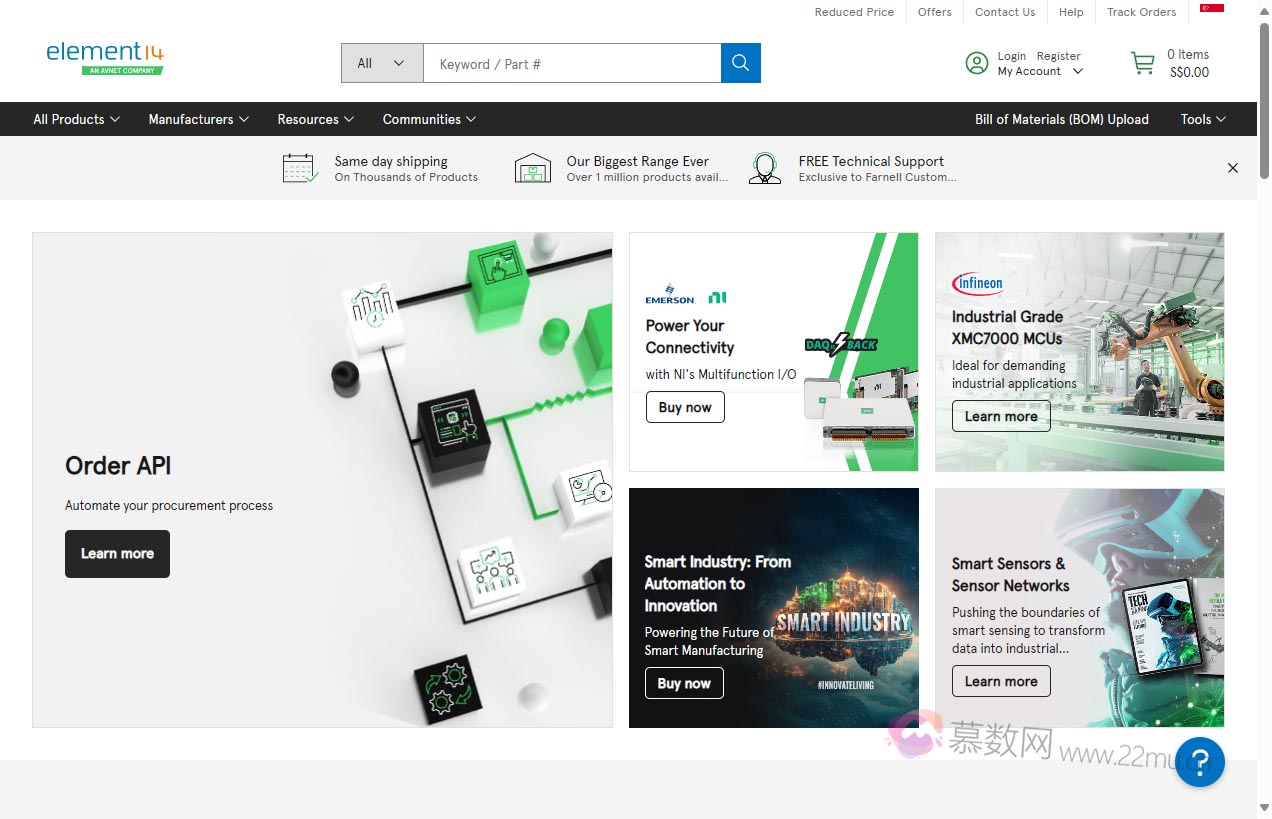Viewport: 1272px width, 819px height.
Task: Dismiss the promo banner with the X
Action: point(1232,168)
